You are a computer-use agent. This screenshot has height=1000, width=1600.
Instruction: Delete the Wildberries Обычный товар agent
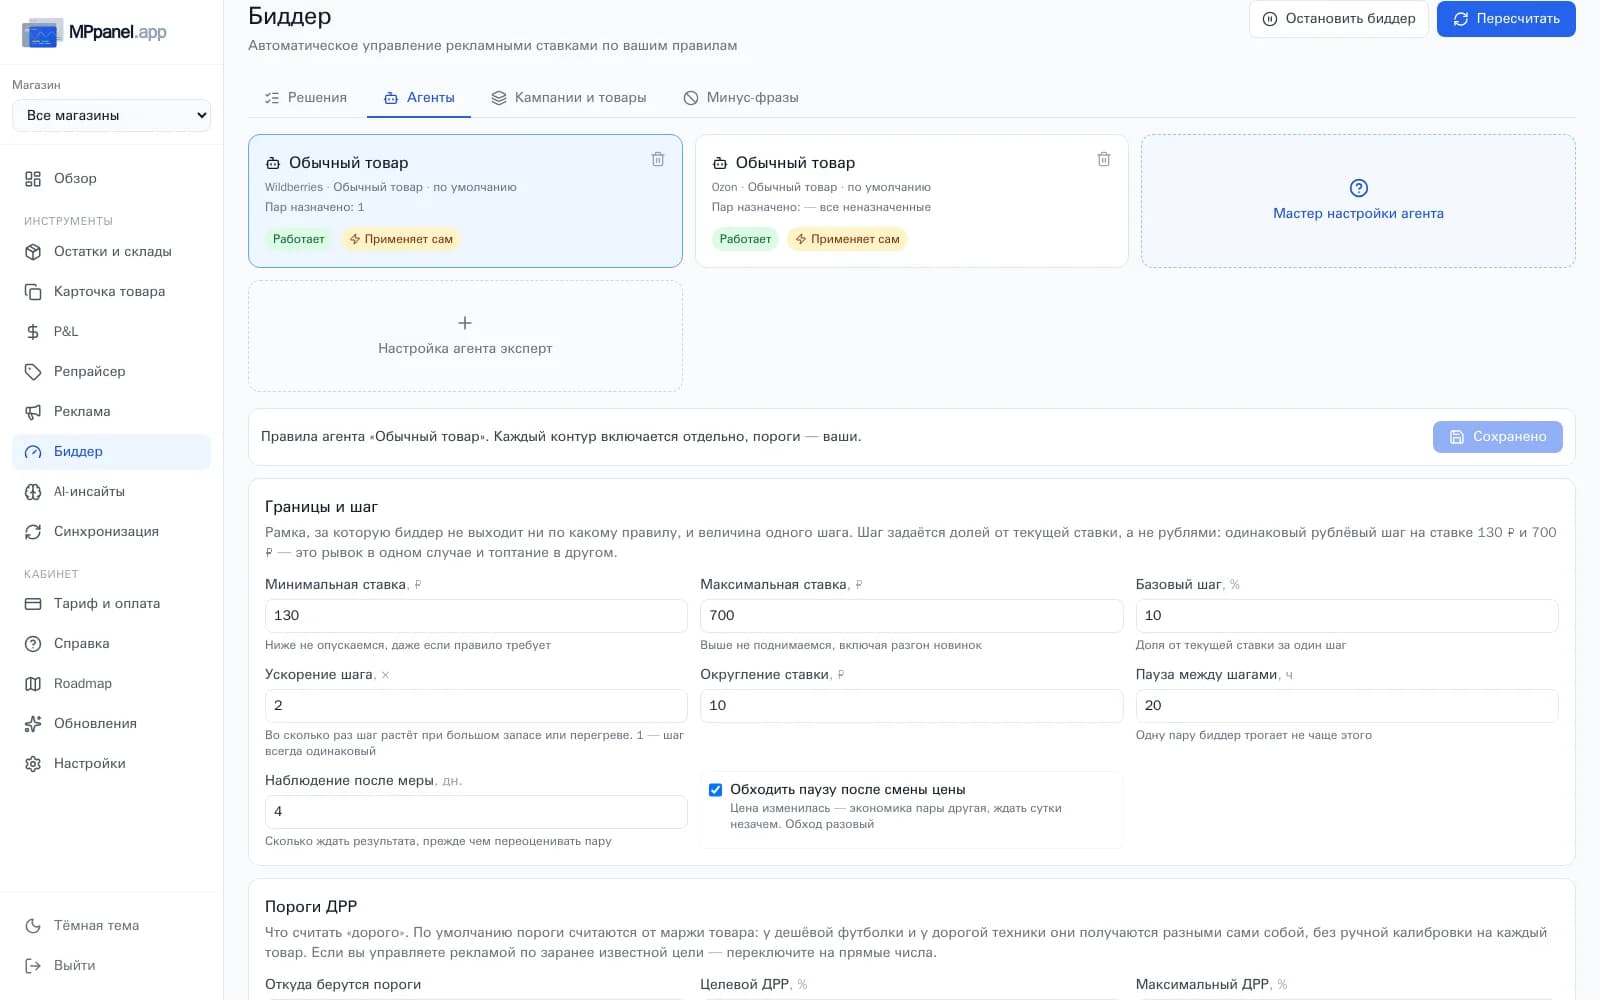pos(658,159)
